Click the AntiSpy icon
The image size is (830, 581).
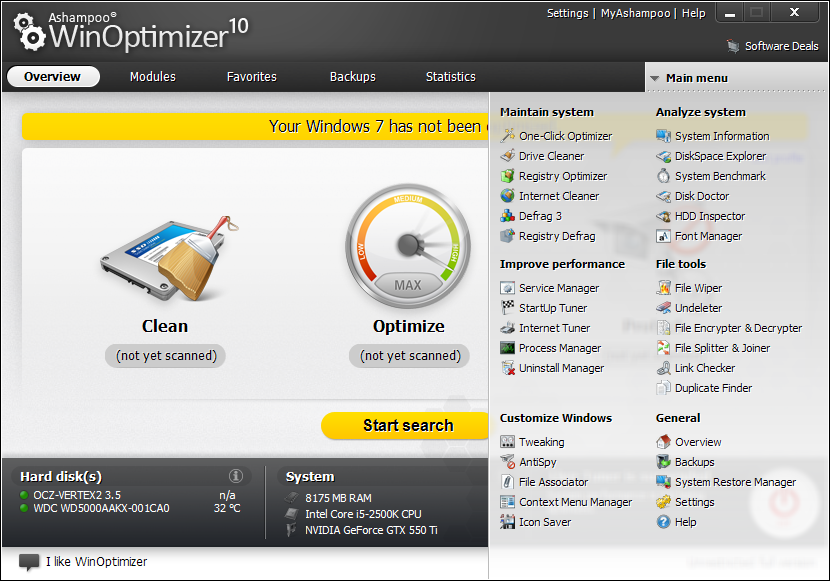(x=508, y=461)
